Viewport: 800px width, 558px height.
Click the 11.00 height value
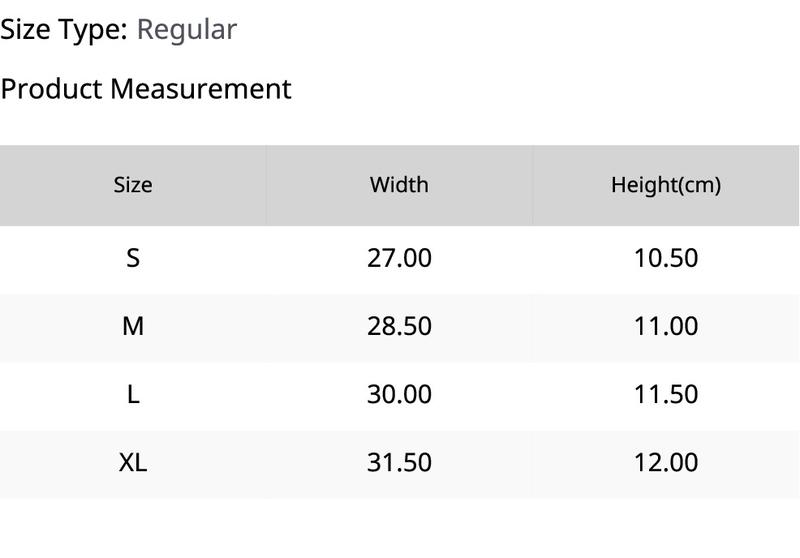click(666, 326)
